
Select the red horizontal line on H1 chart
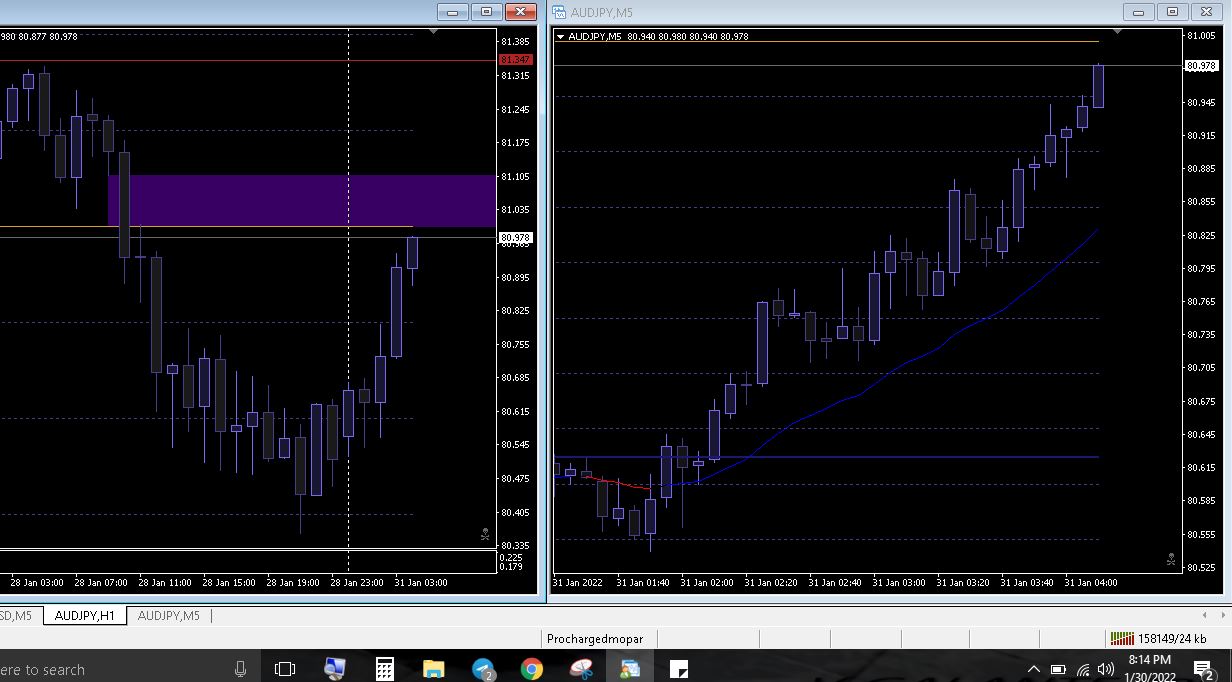tap(248, 60)
